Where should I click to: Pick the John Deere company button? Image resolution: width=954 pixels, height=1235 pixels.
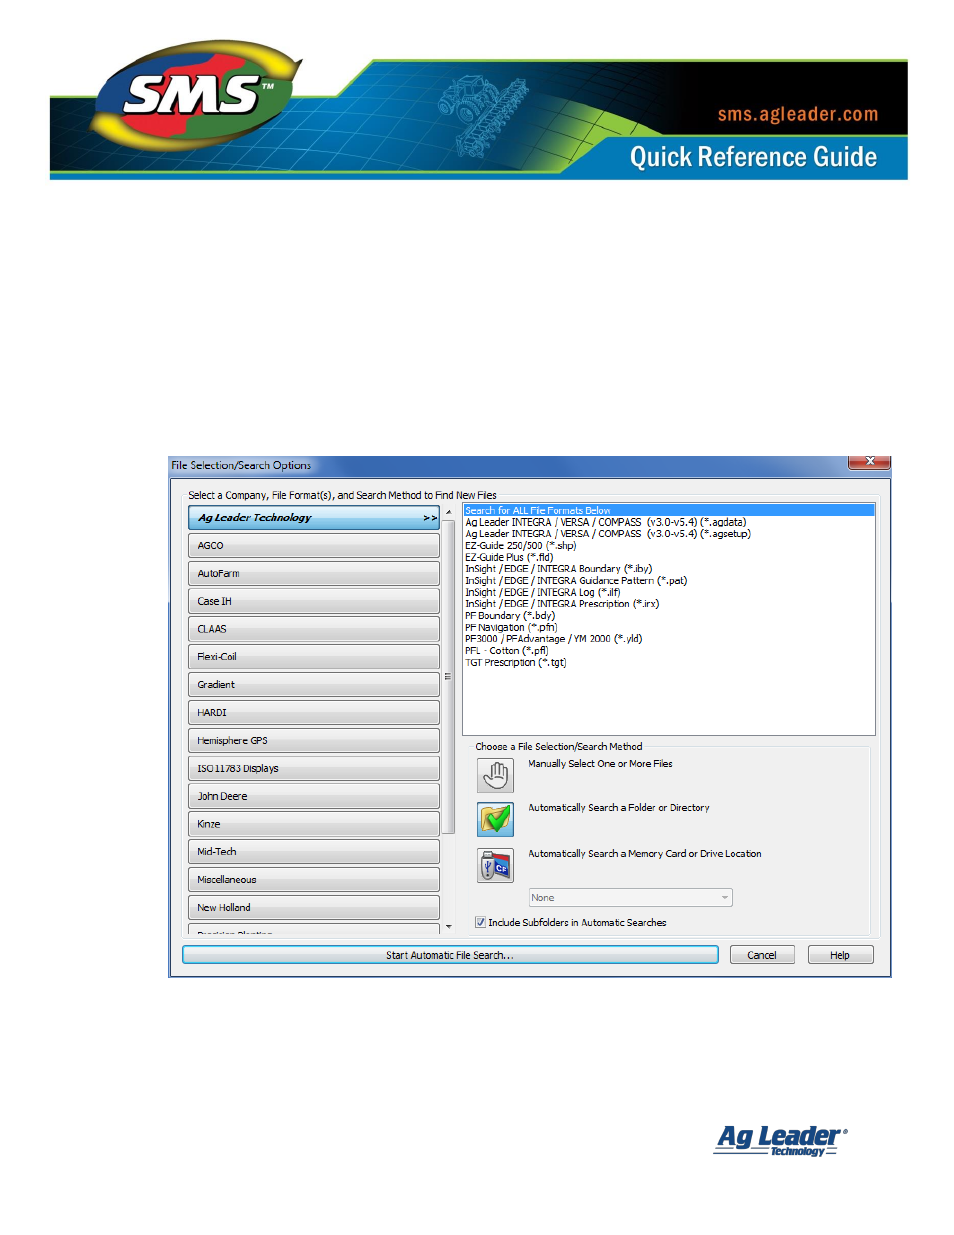point(314,797)
